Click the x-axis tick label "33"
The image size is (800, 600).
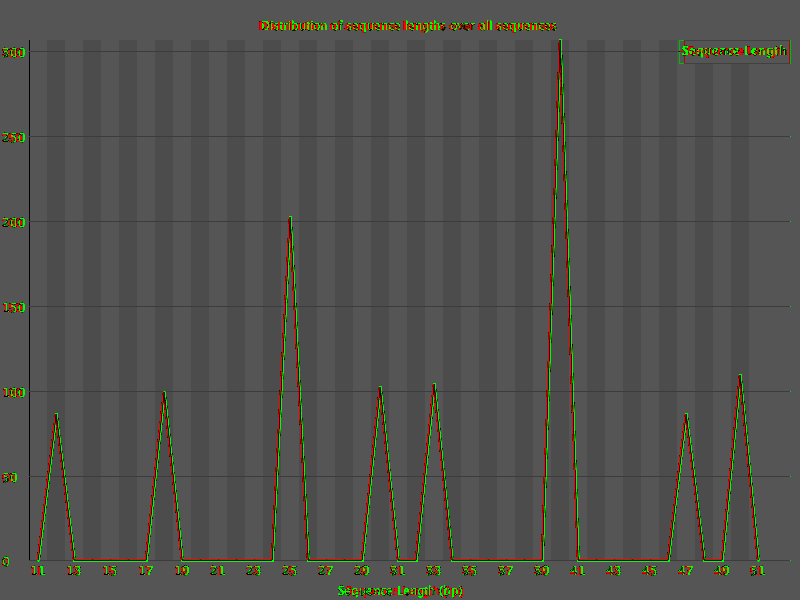click(434, 570)
